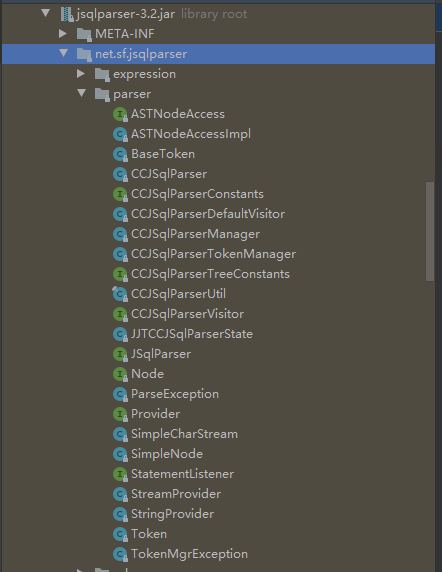Click the parser folder icon
This screenshot has height=572, width=442.
[x=102, y=94]
